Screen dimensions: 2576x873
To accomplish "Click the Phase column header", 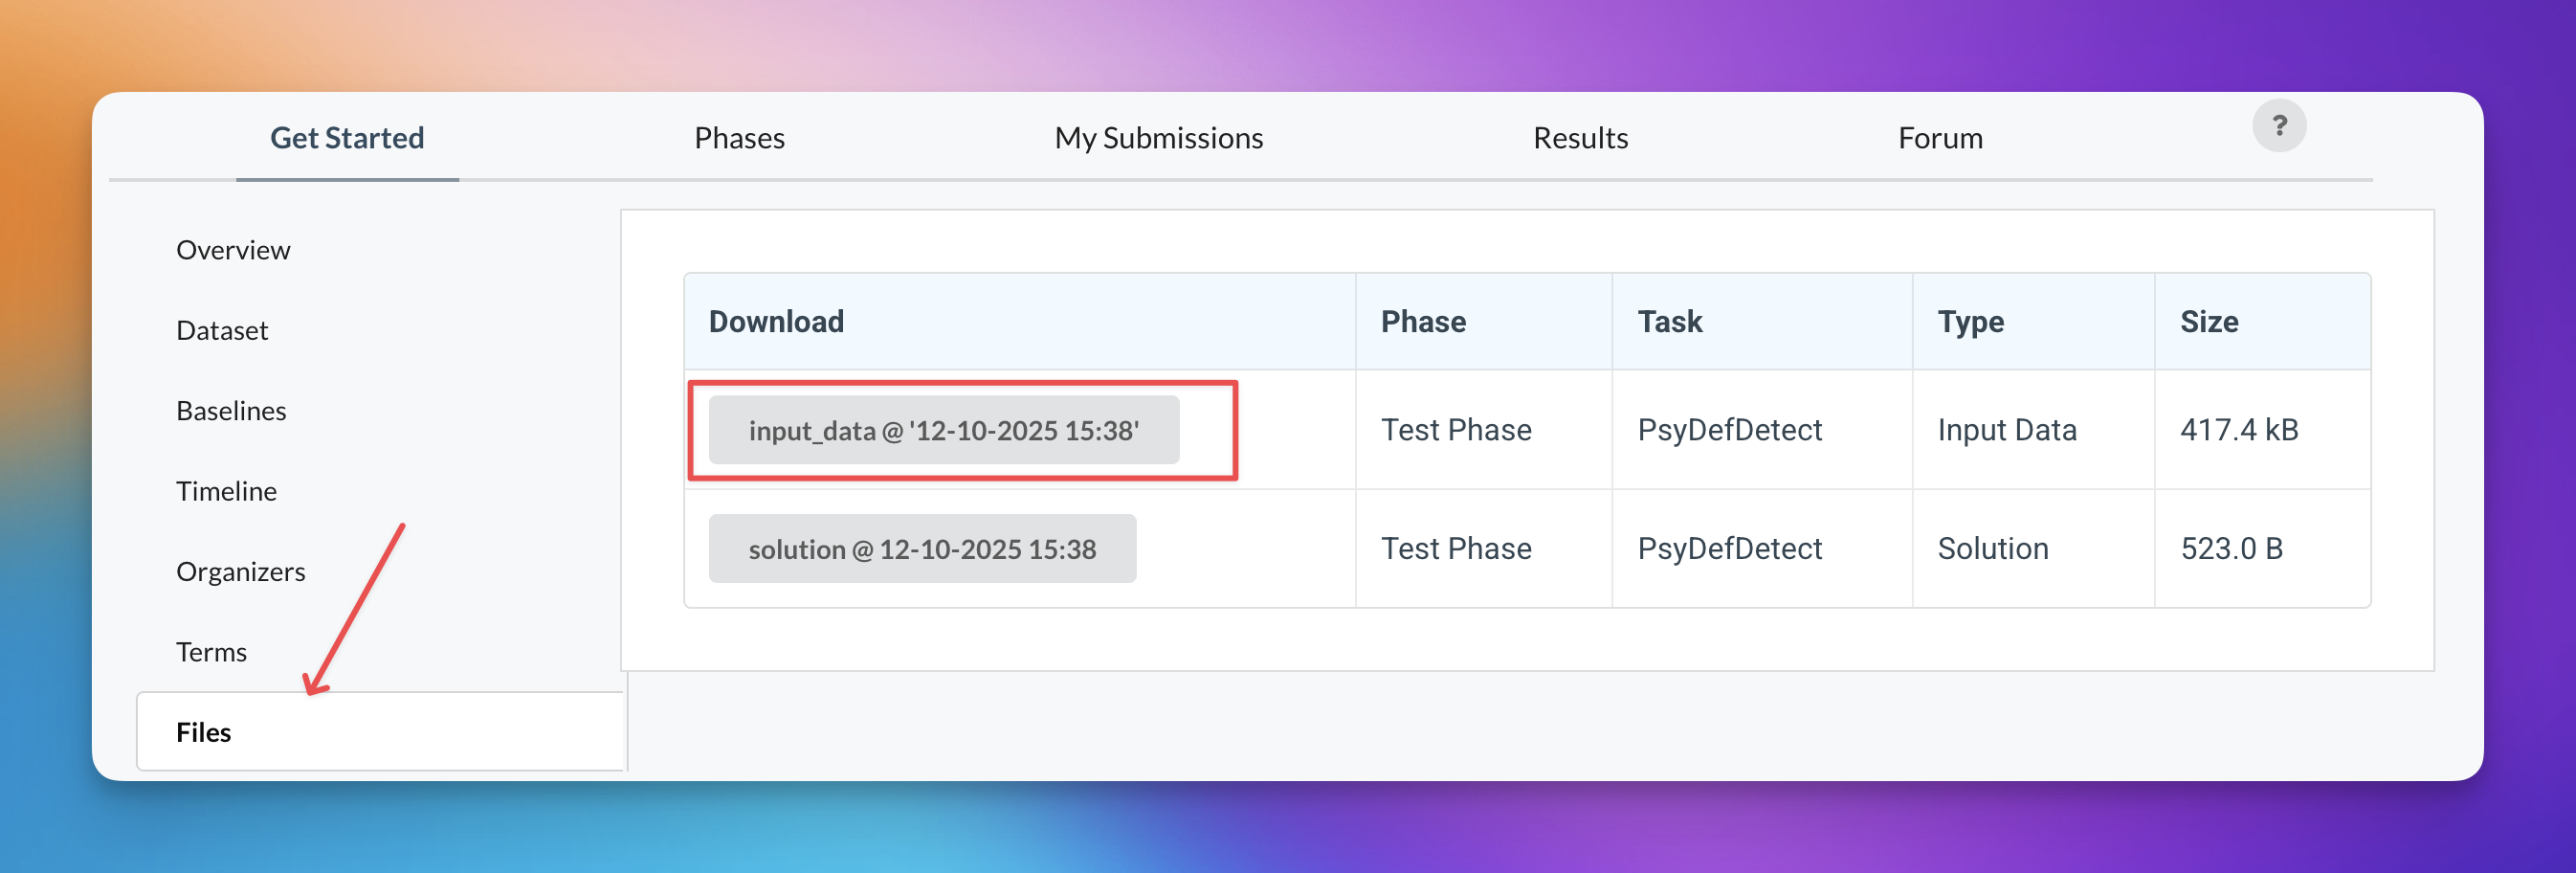I will point(1424,321).
